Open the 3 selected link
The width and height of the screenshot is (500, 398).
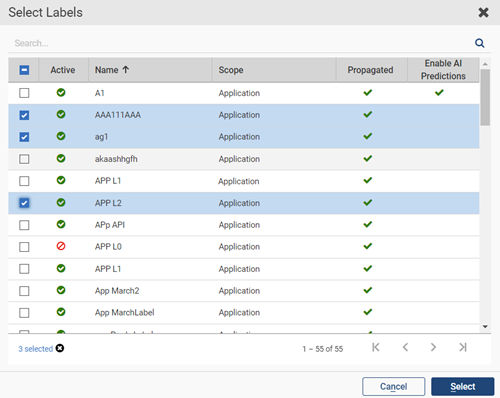point(35,349)
